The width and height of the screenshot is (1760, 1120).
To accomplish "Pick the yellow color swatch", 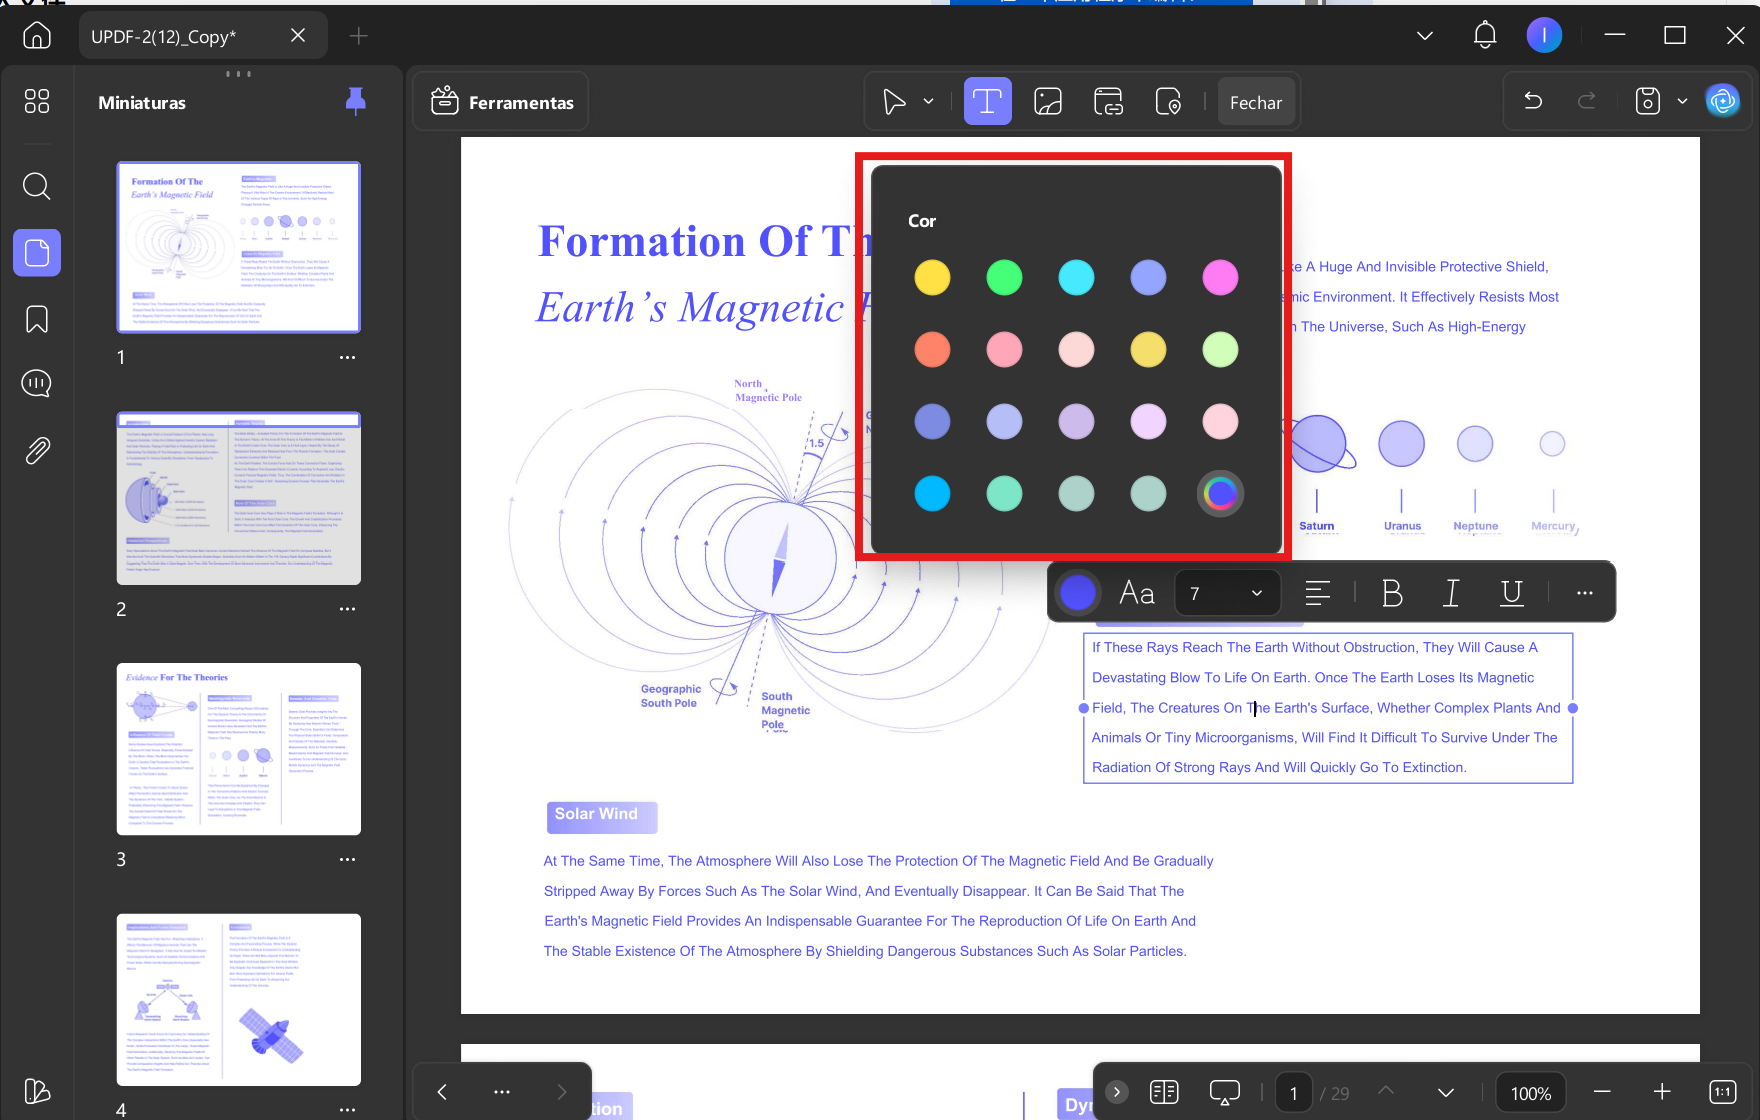I will click(932, 277).
